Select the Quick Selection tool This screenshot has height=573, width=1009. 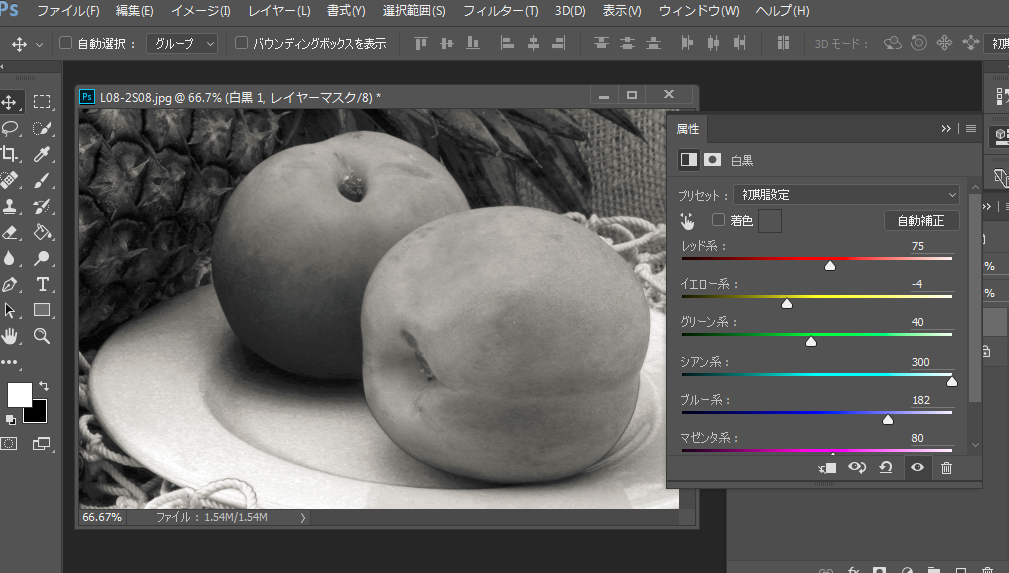pos(42,128)
